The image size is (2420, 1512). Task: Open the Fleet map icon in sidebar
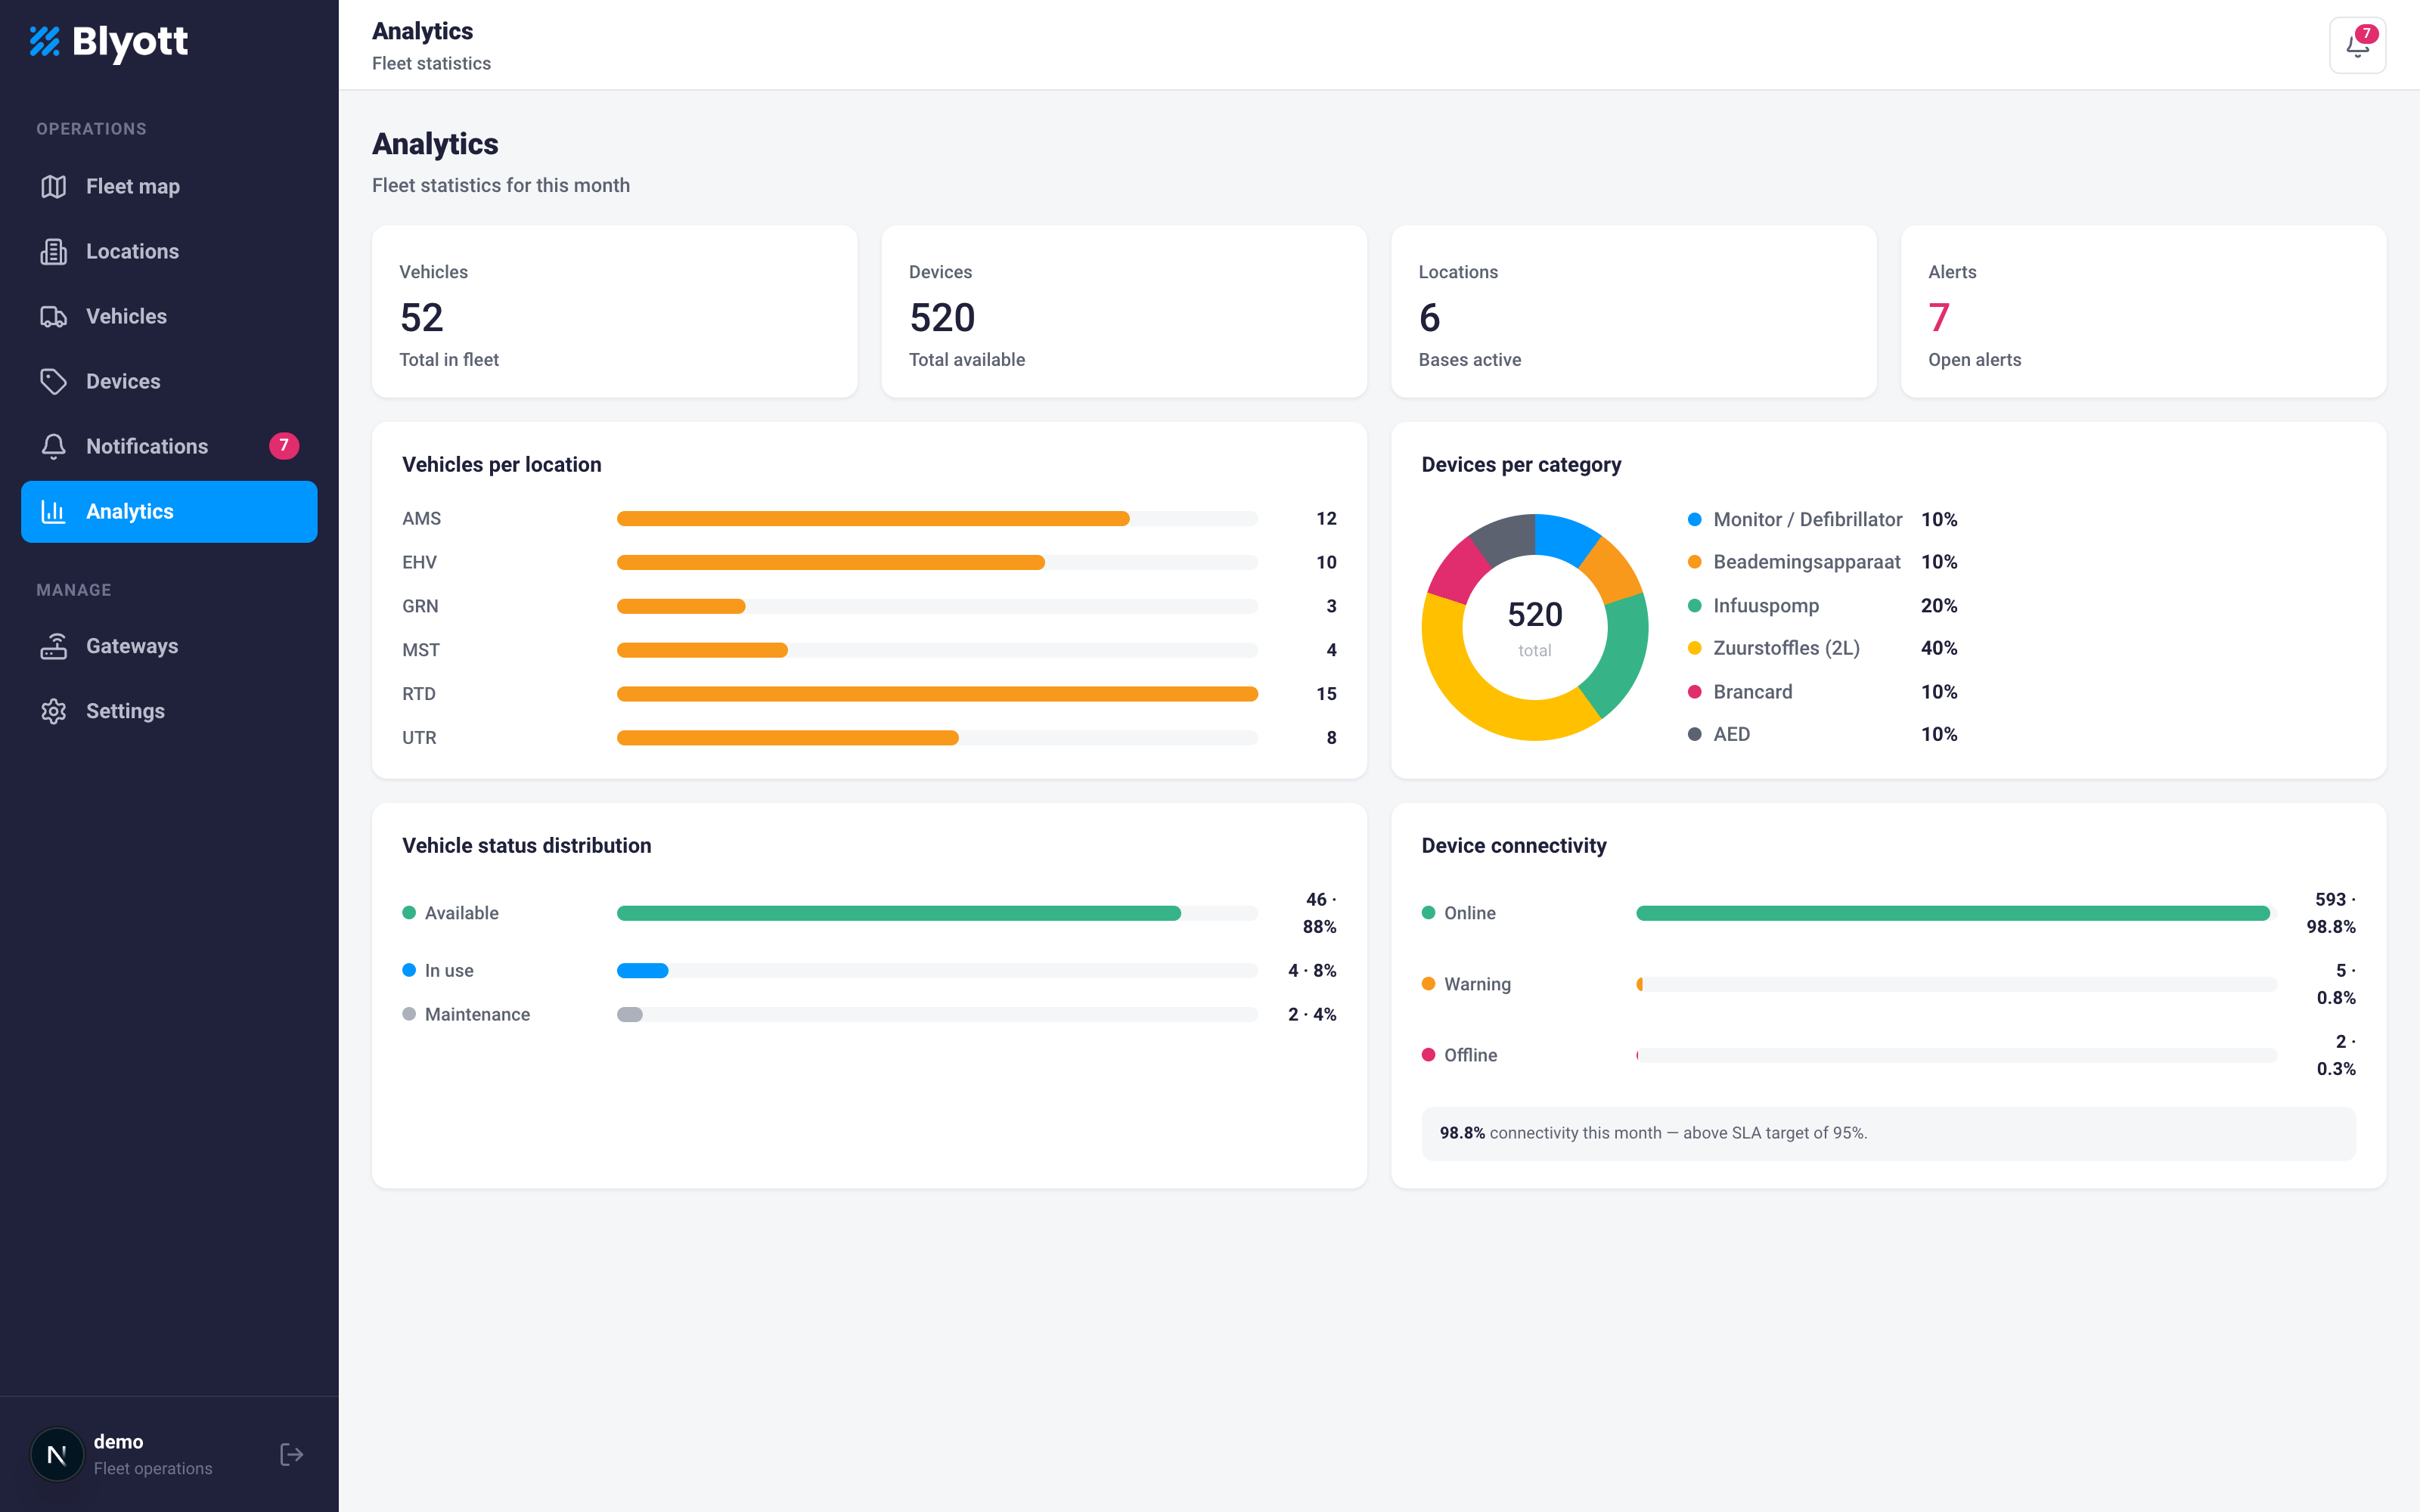[x=53, y=187]
